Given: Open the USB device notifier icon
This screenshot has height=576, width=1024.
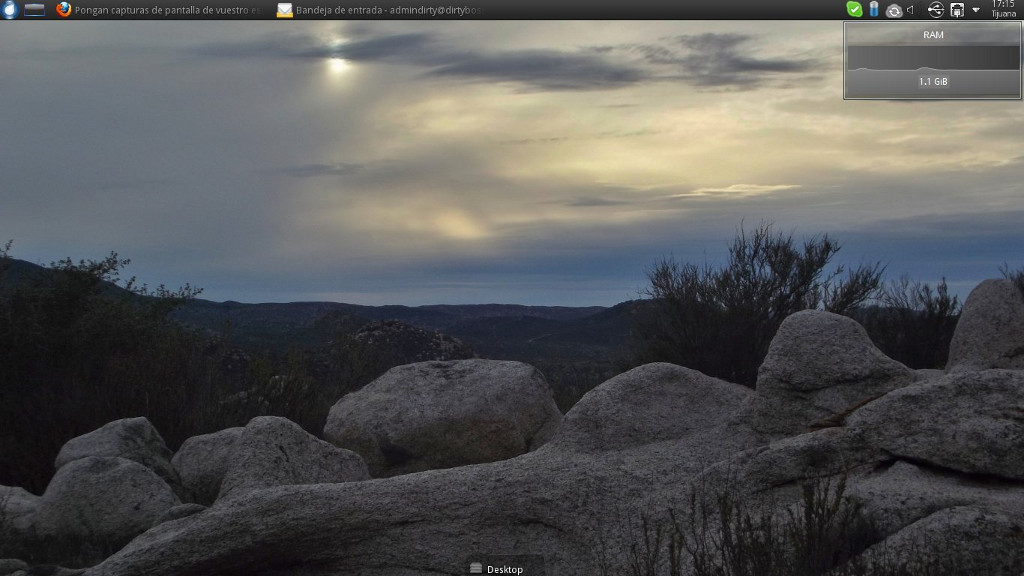Looking at the screenshot, I should 936,10.
